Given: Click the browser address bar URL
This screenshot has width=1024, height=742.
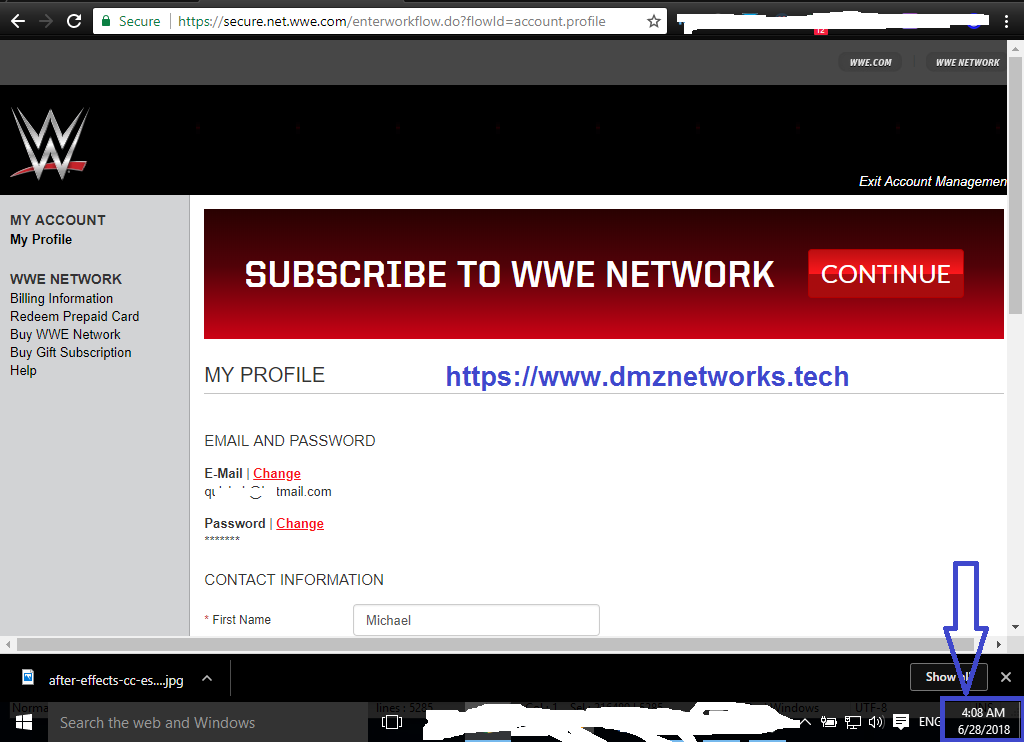Looking at the screenshot, I should (x=392, y=21).
